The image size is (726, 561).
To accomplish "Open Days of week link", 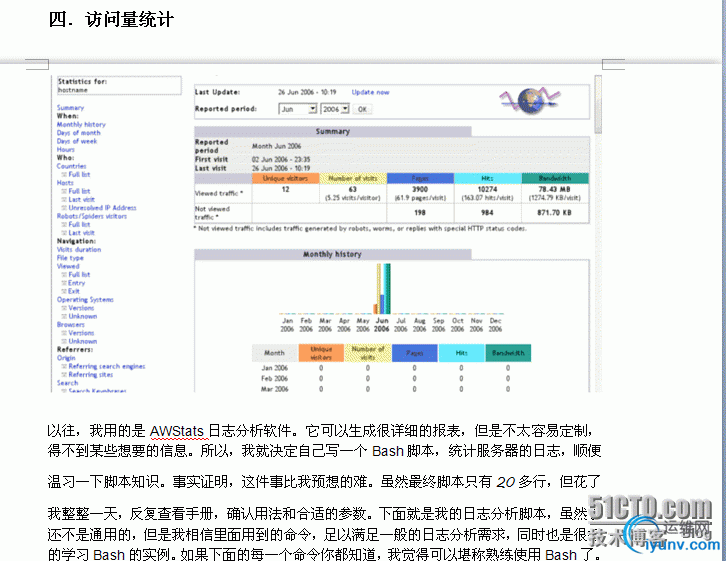I will [x=77, y=141].
